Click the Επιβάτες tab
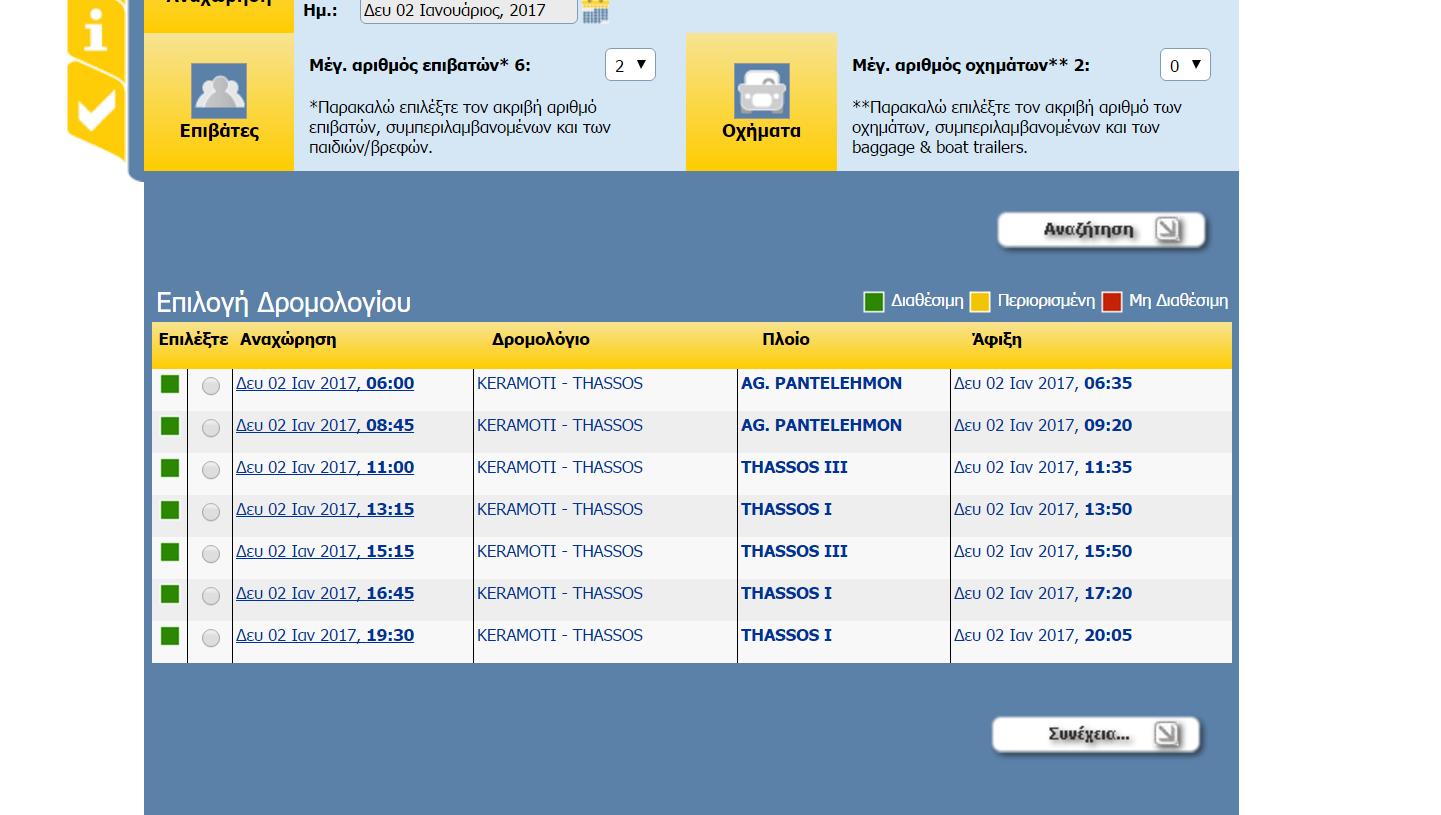This screenshot has height=815, width=1441. click(219, 131)
